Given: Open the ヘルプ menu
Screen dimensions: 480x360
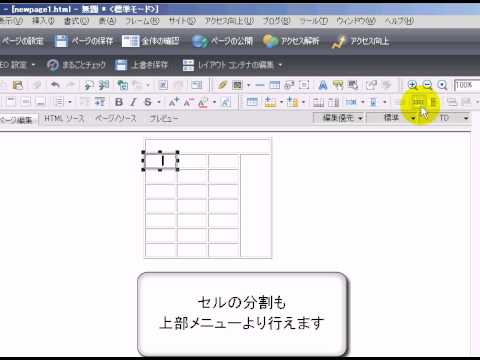Looking at the screenshot, I should (x=399, y=21).
